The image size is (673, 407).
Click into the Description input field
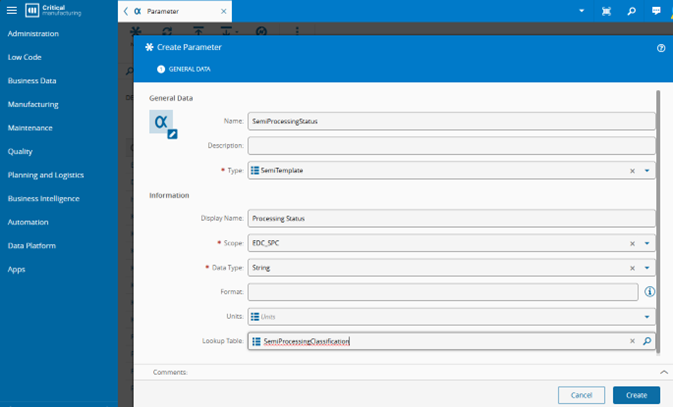pos(451,146)
